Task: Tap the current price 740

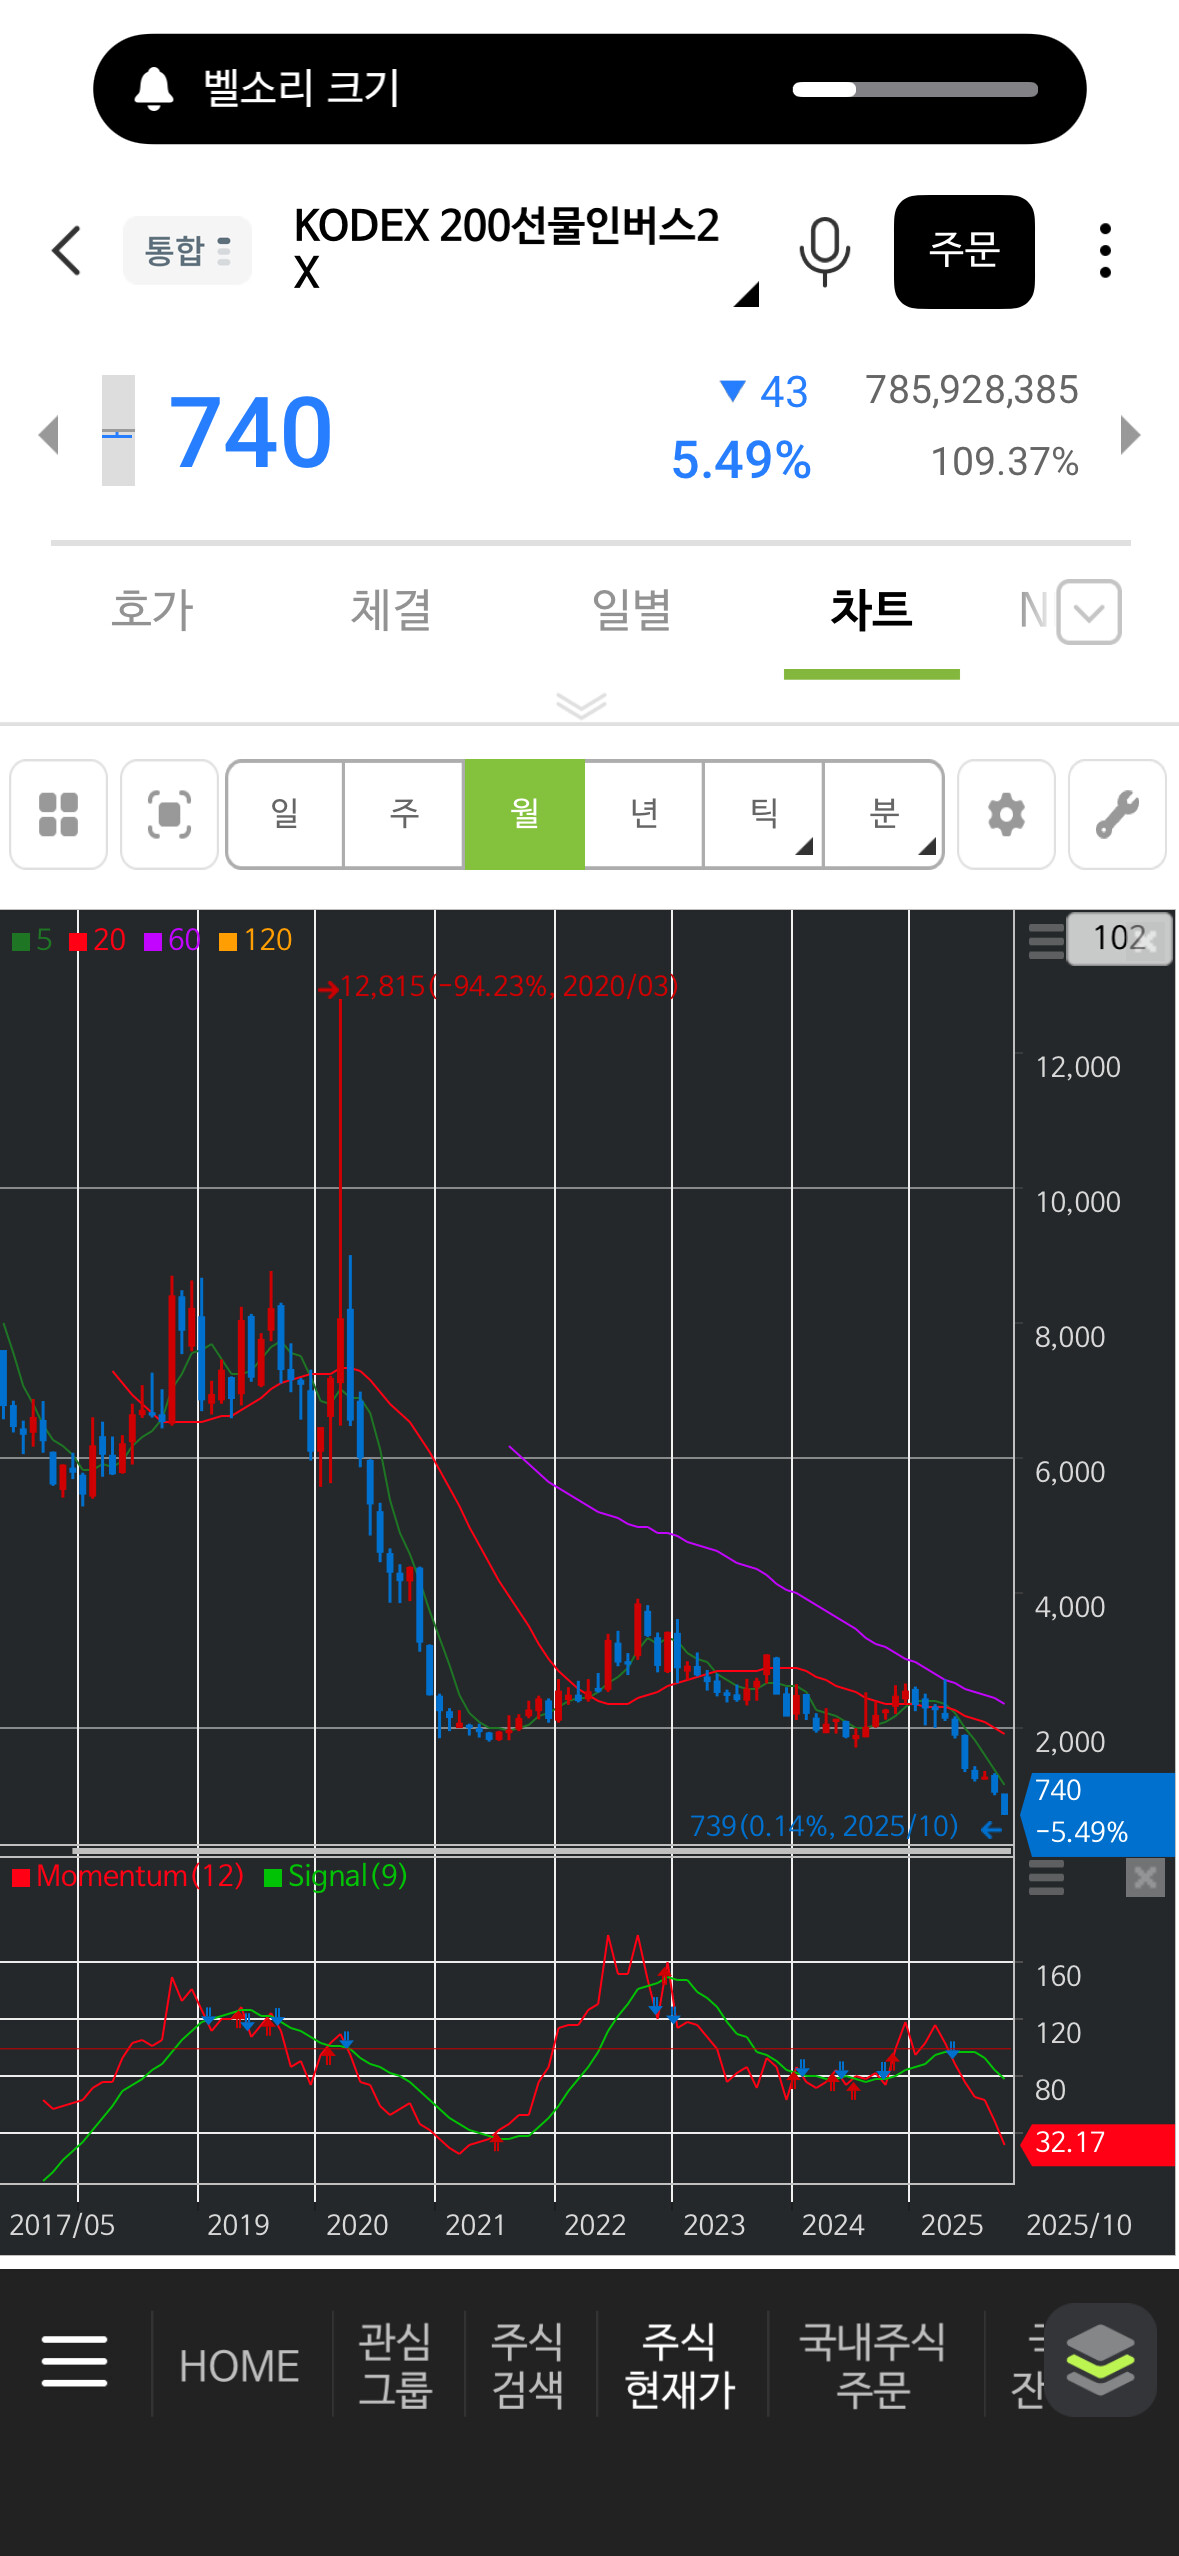Action: (250, 432)
